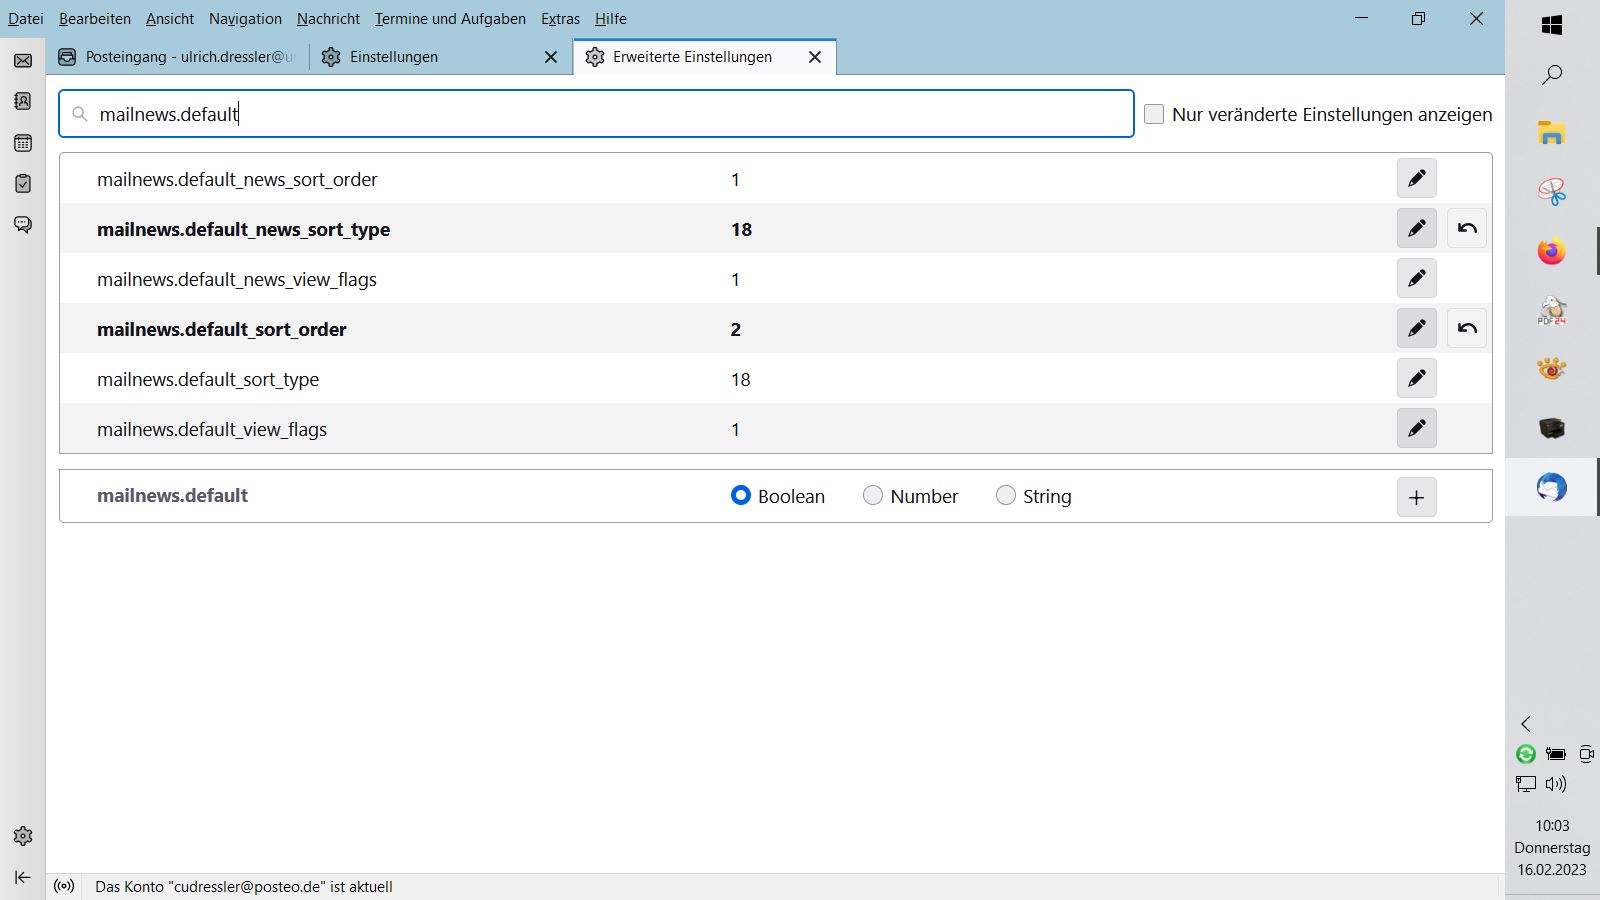Viewport: 1600px width, 900px height.
Task: Open the Chat sidebar icon
Action: point(23,225)
